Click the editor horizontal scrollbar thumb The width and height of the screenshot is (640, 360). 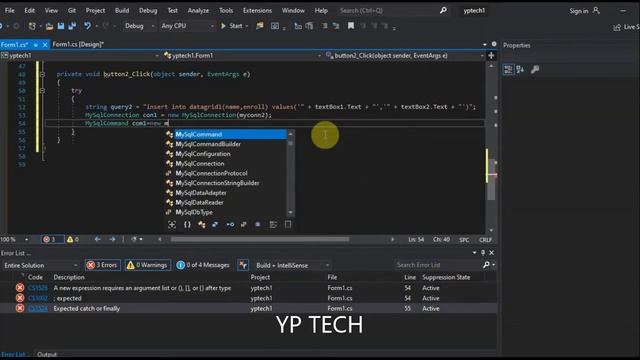(x=260, y=240)
